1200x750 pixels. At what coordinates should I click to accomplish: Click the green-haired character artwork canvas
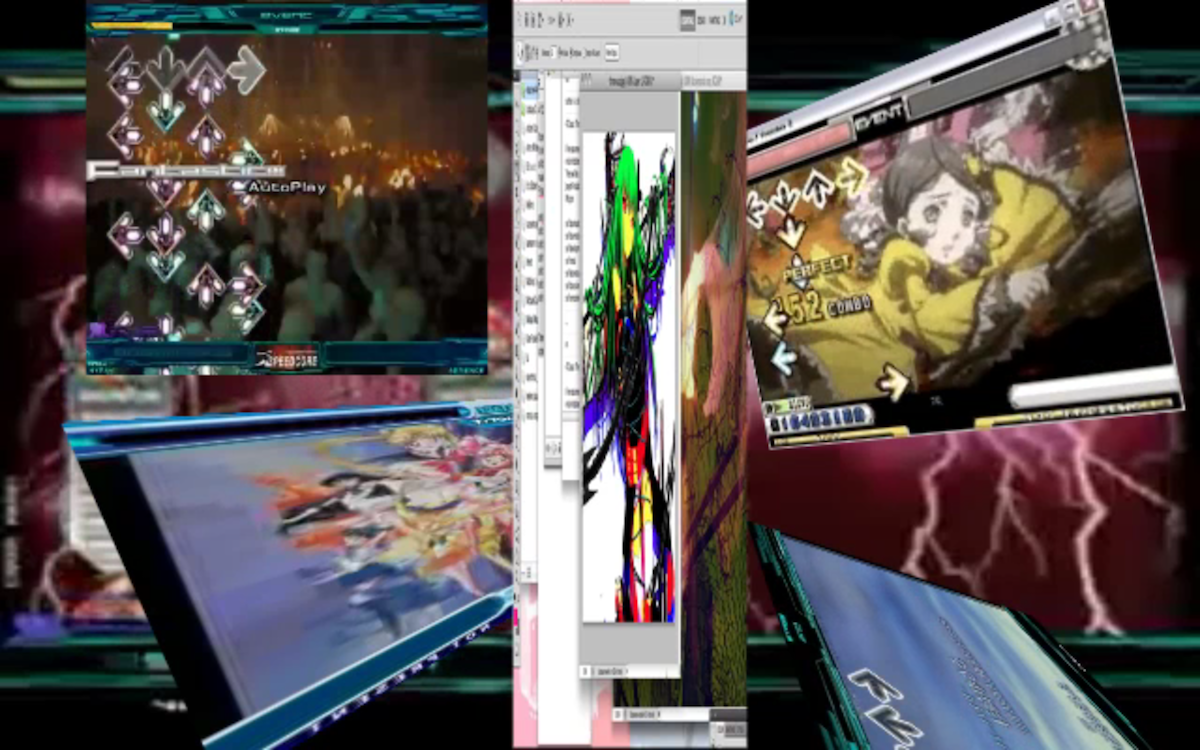628,380
